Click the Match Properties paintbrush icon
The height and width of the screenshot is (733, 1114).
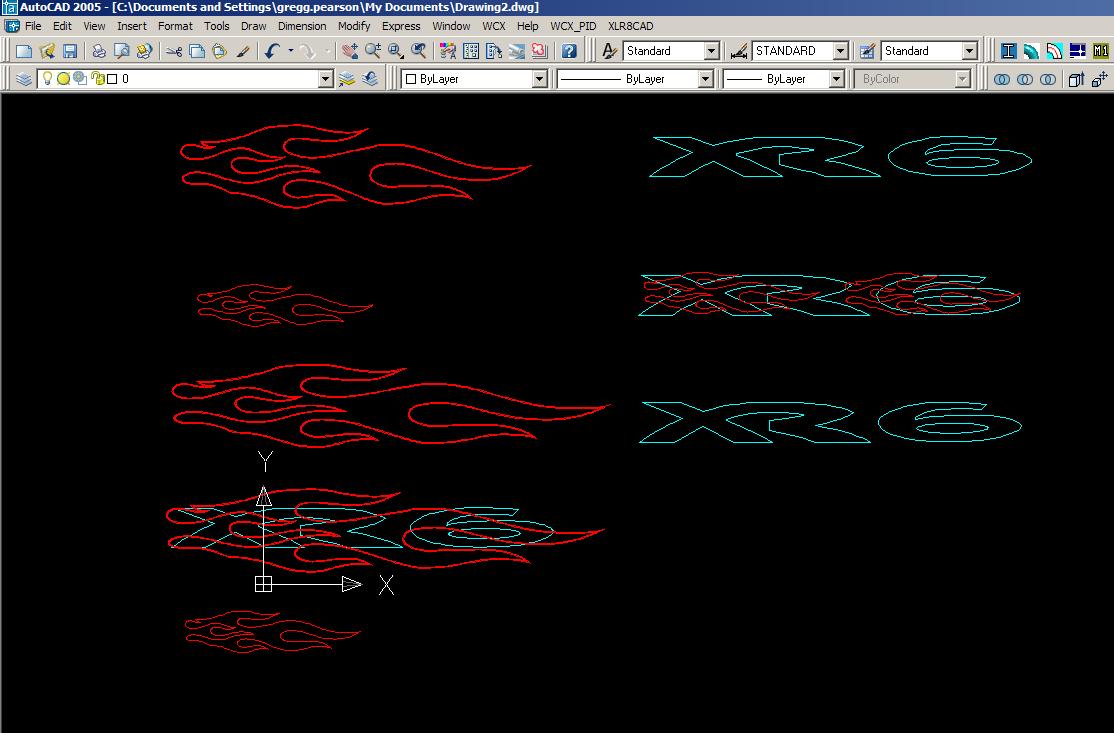click(x=243, y=51)
